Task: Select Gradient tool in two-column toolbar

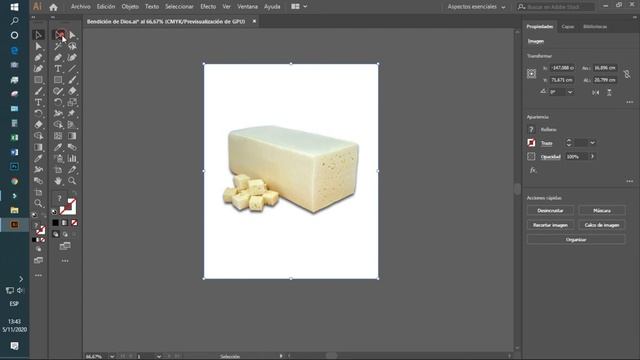Action: (72, 136)
